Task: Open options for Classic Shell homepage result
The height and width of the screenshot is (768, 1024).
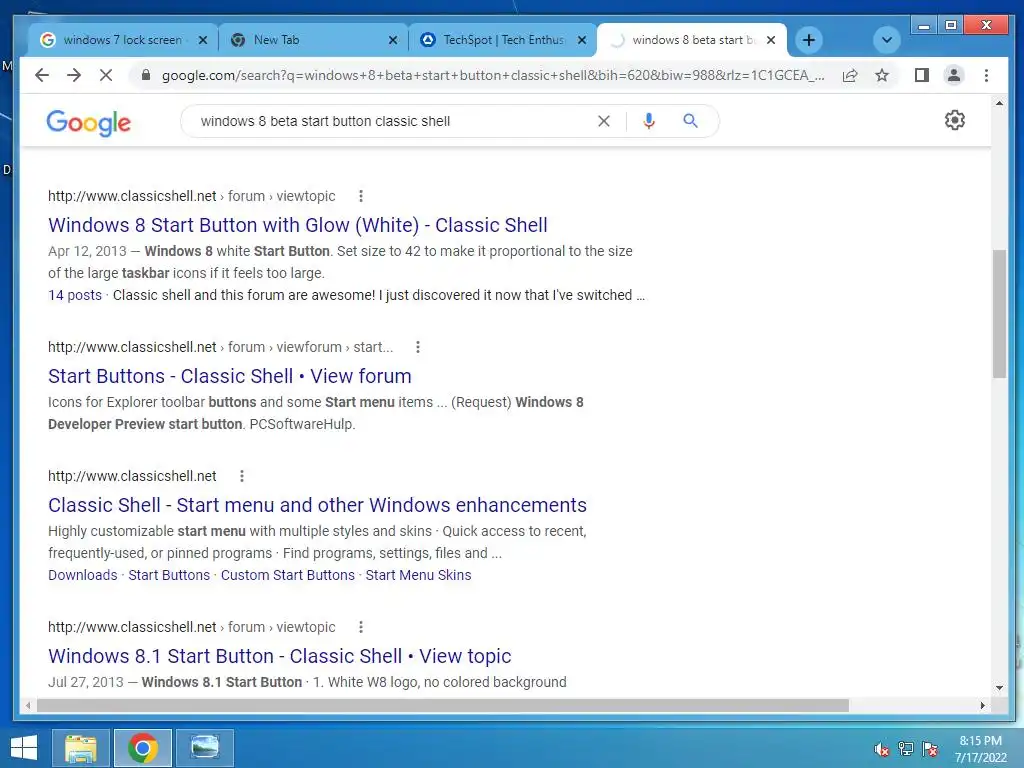Action: 242,476
